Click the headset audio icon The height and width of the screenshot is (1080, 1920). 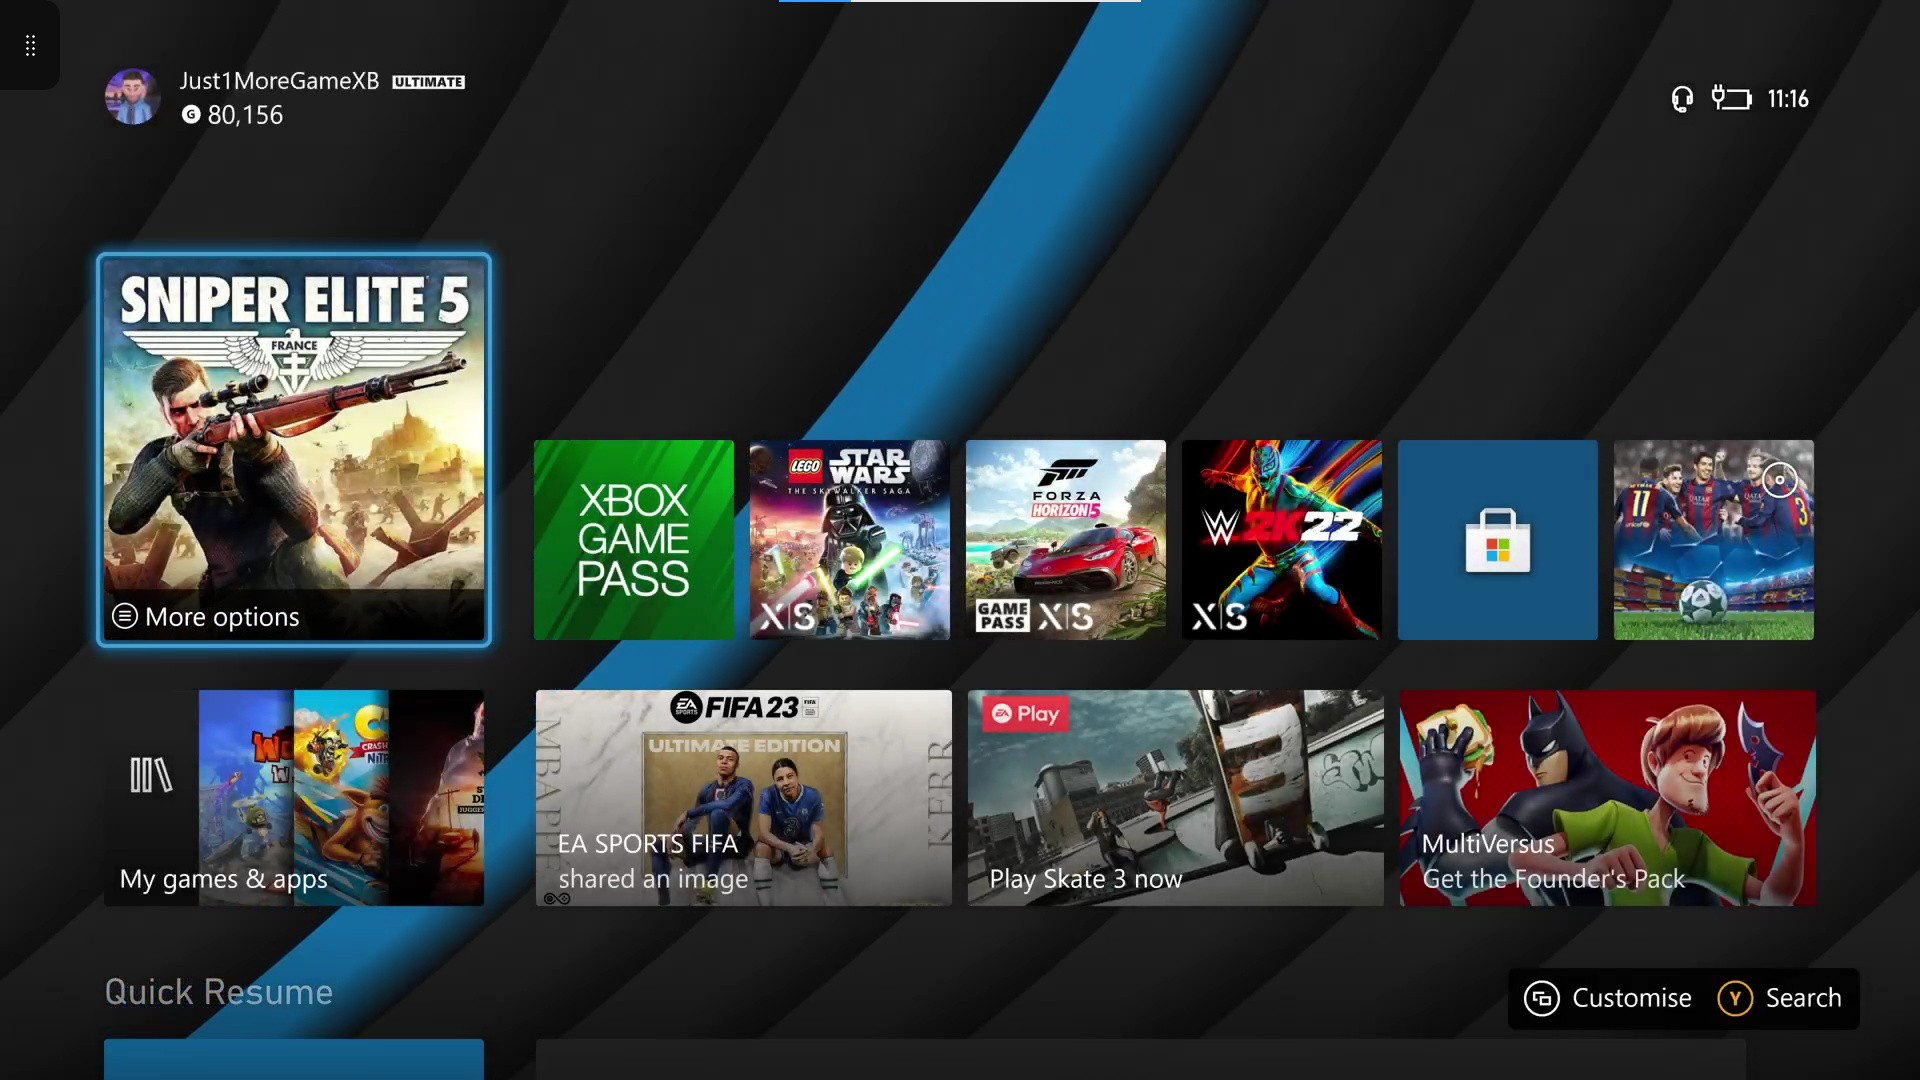[1682, 99]
